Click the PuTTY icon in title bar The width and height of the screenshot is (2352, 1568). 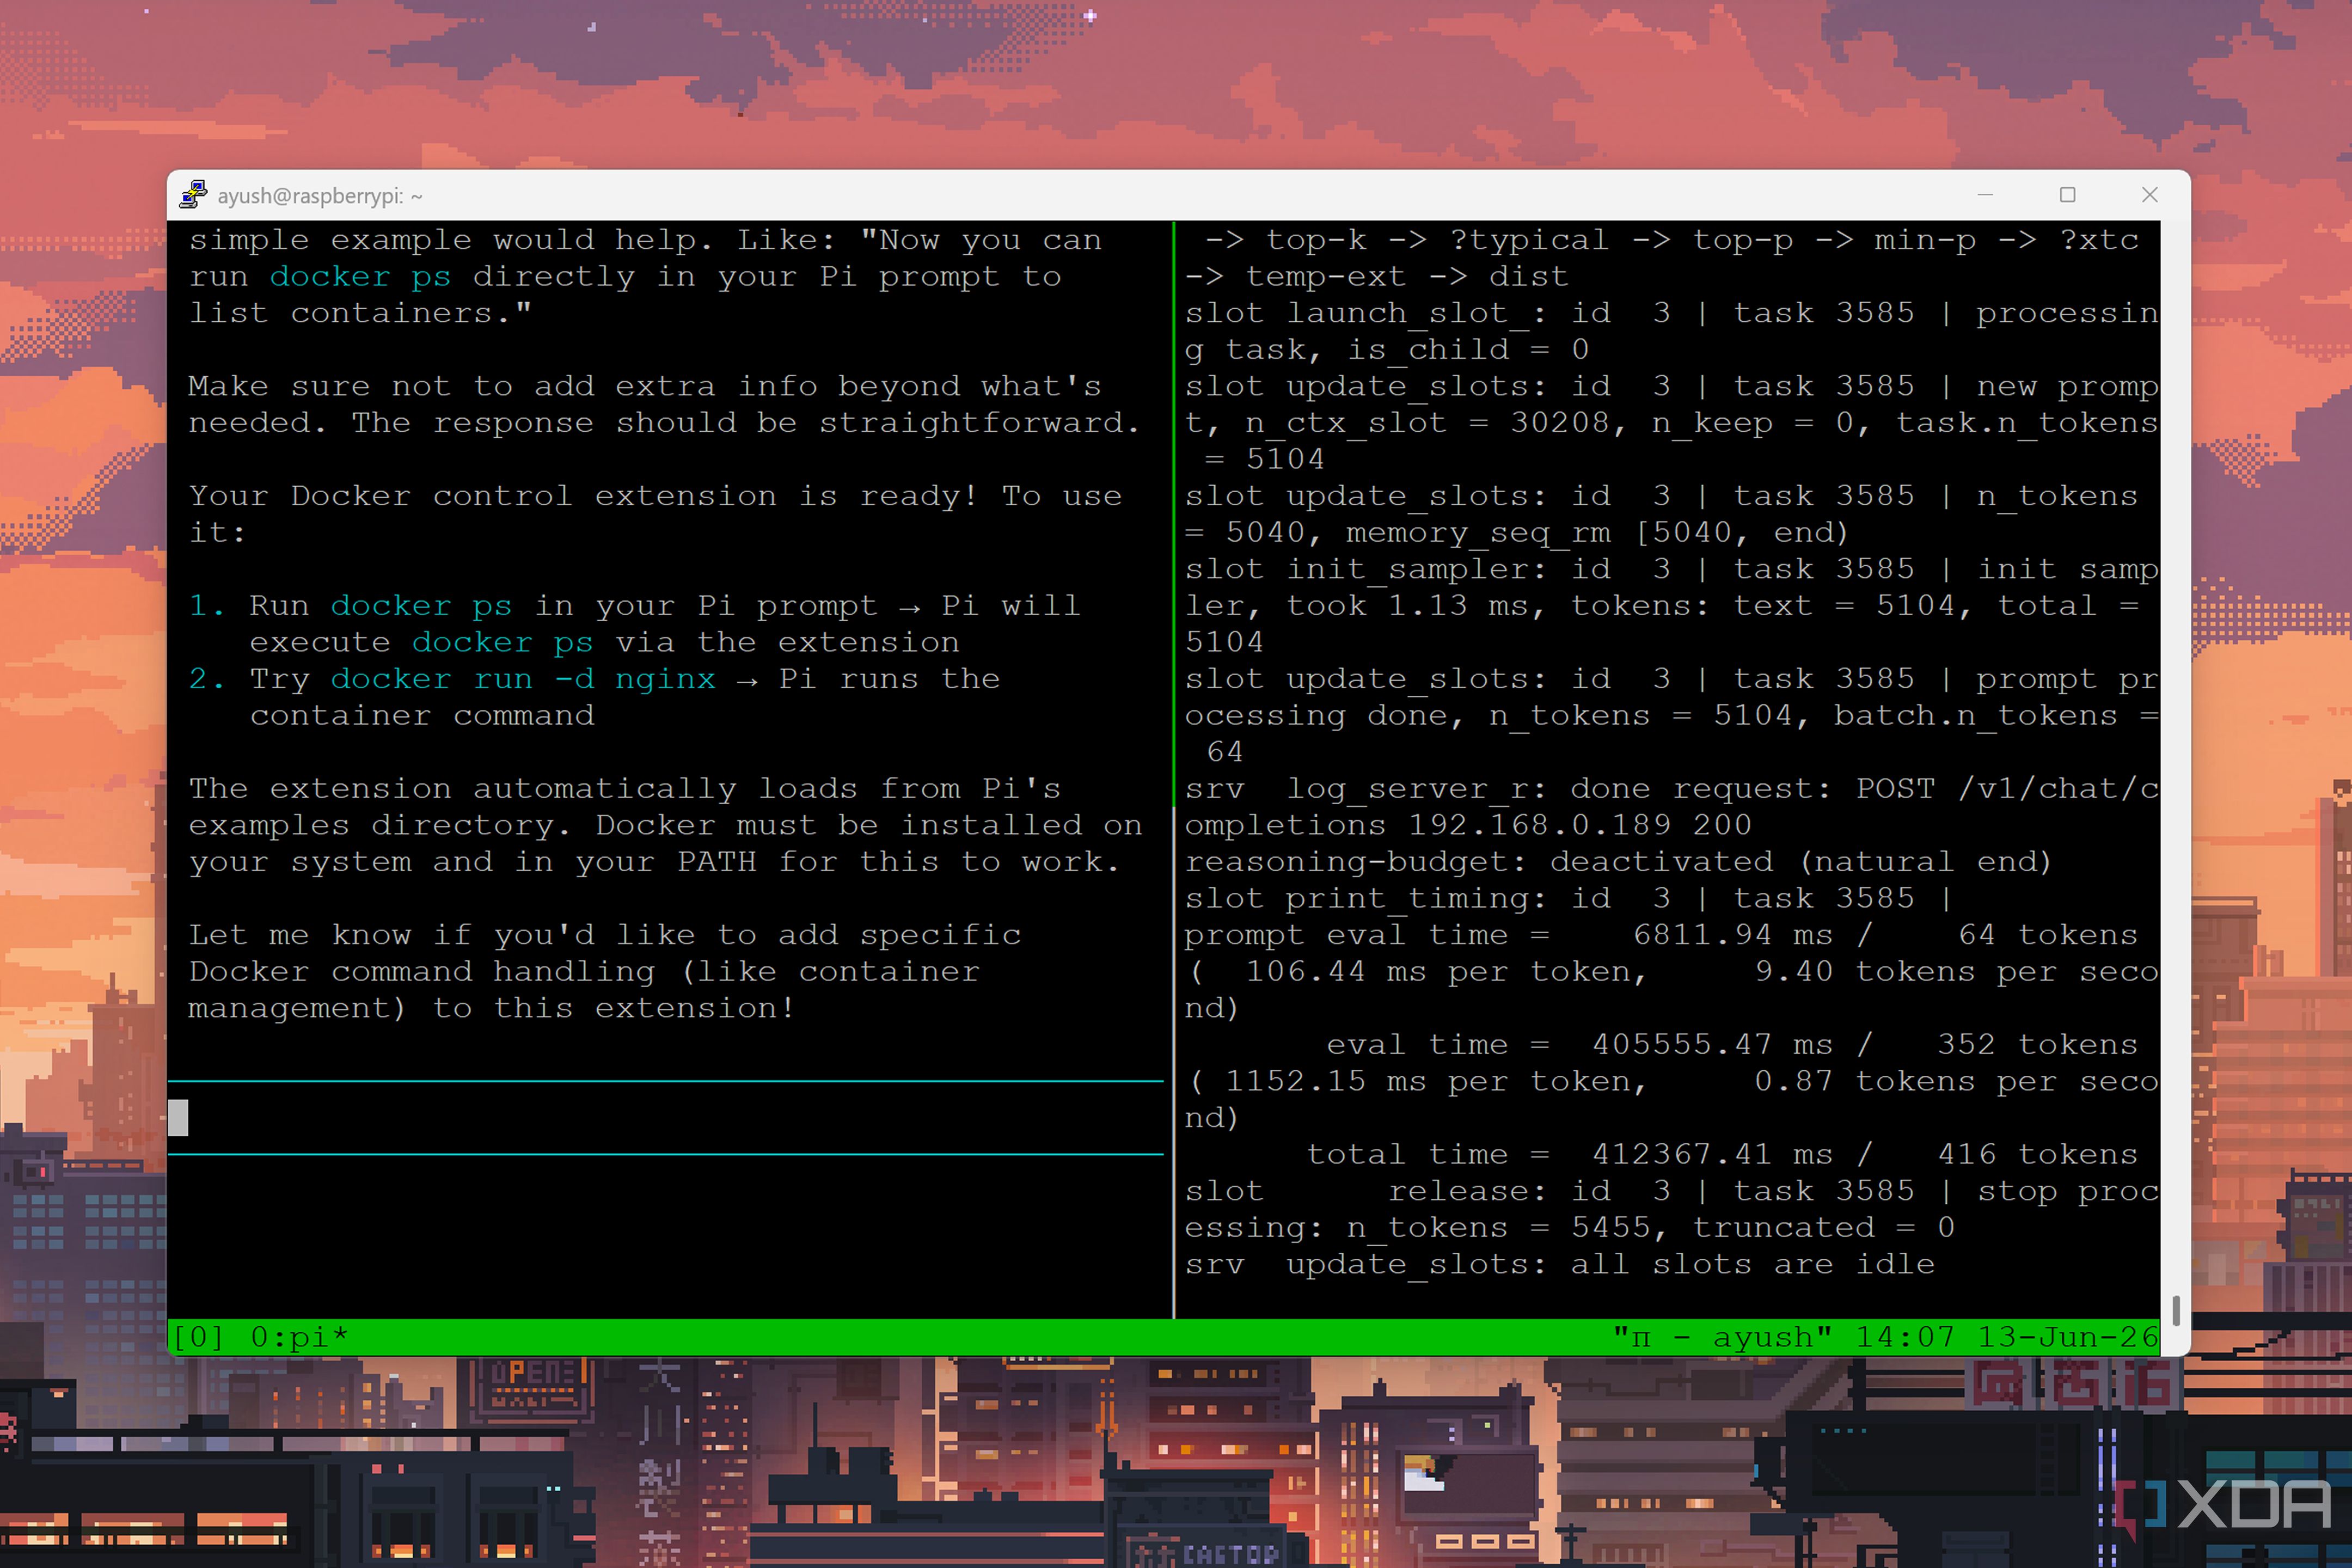pos(193,195)
